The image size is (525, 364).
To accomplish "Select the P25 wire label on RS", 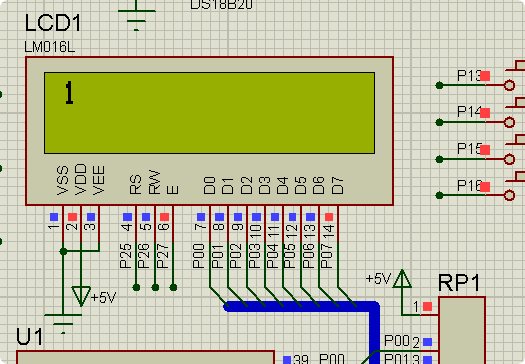I will click(x=125, y=256).
